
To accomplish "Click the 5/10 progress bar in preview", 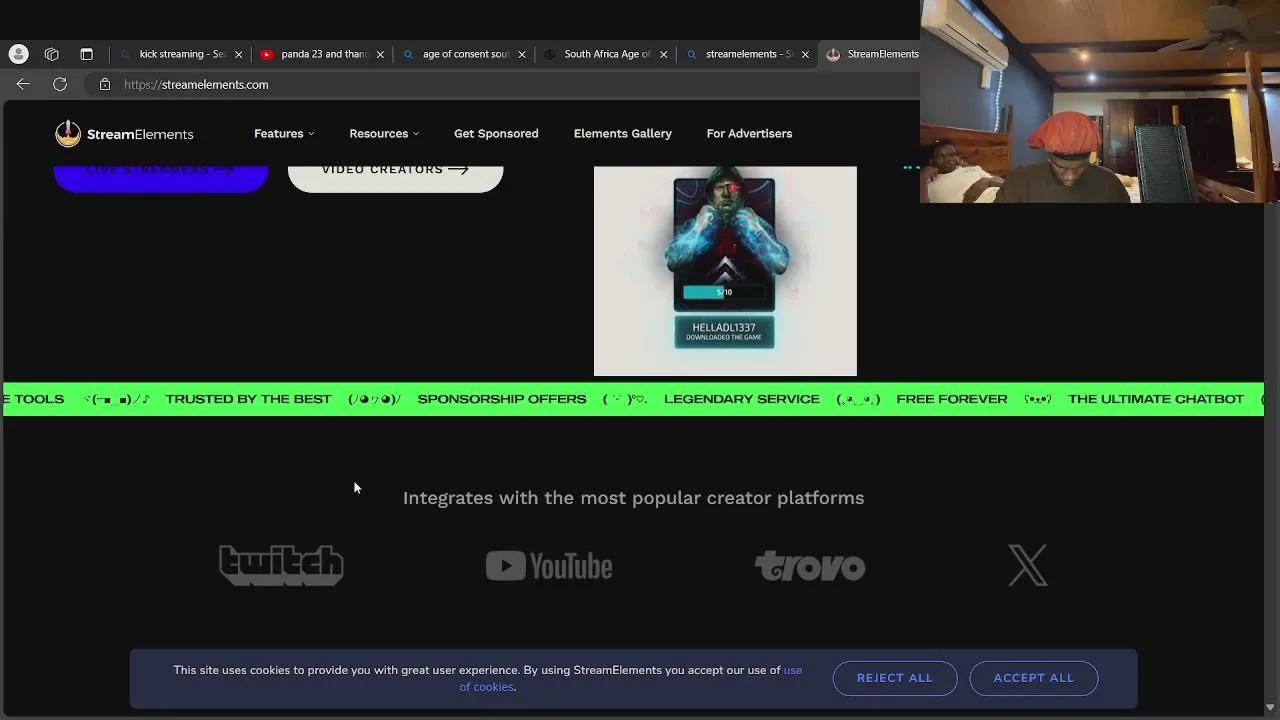I will click(724, 292).
